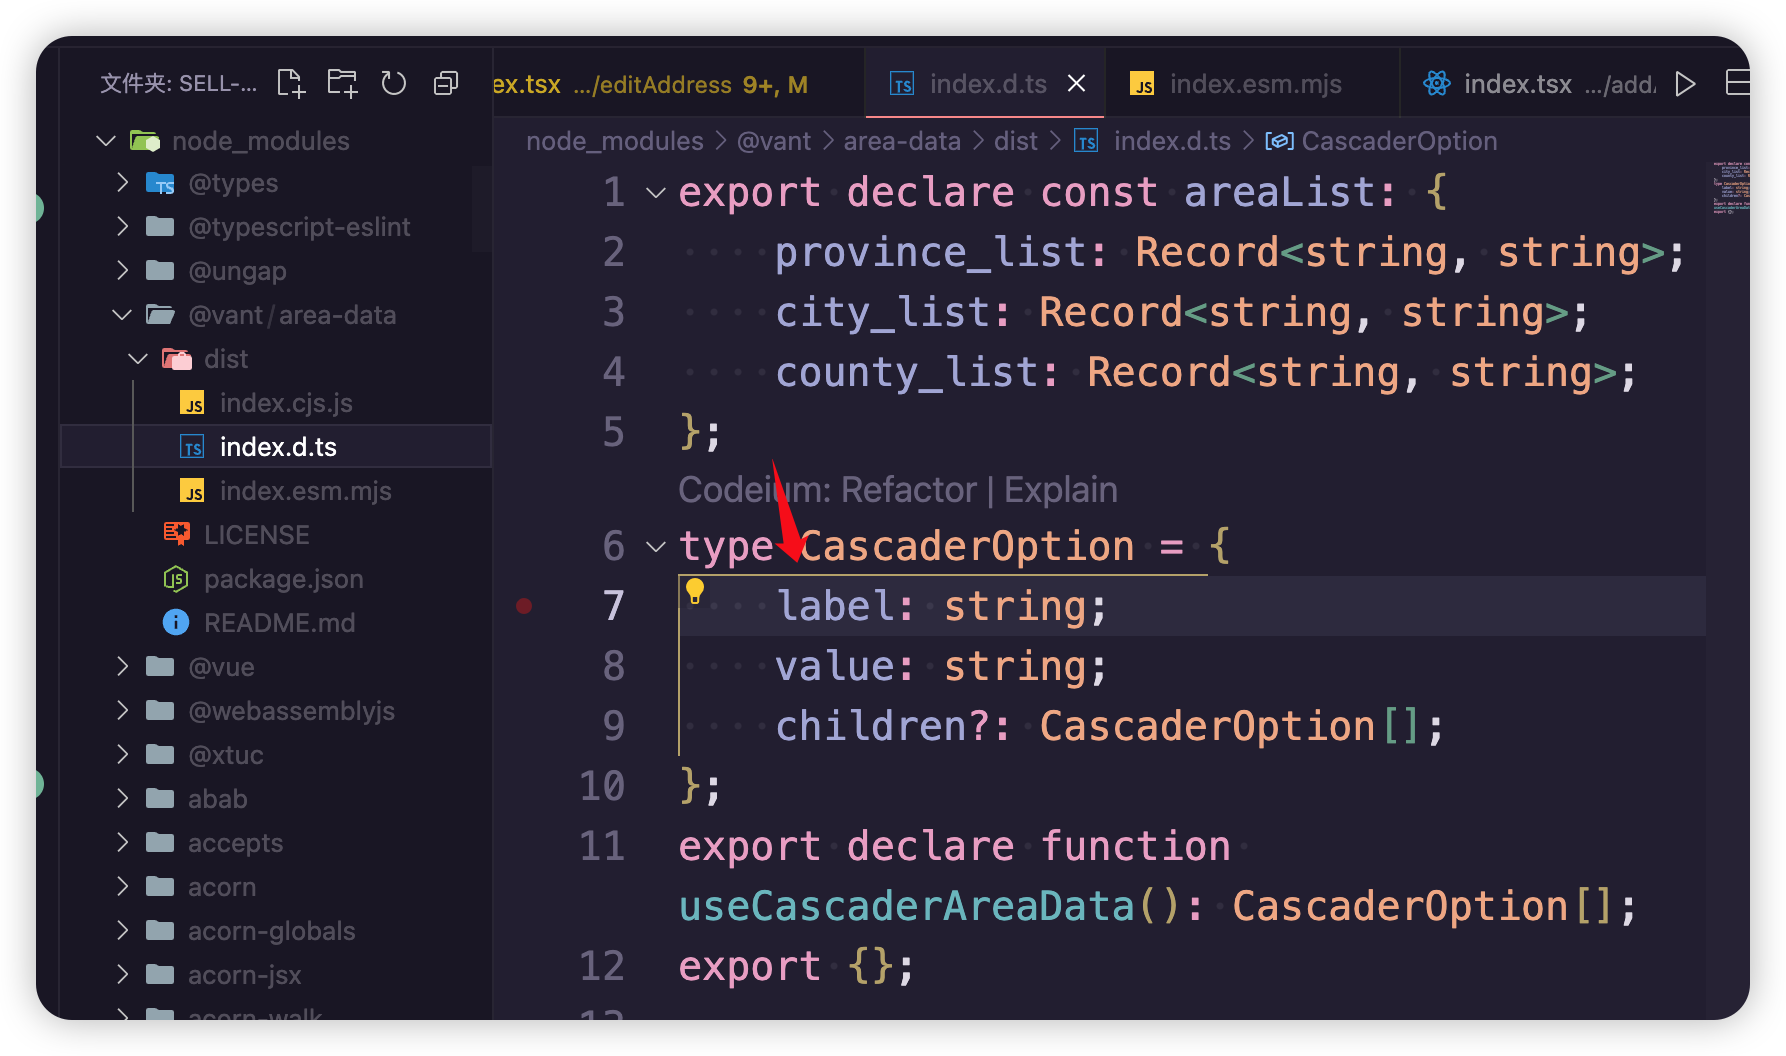1786x1056 pixels.
Task: Click the New File icon in explorer header
Action: tap(291, 83)
